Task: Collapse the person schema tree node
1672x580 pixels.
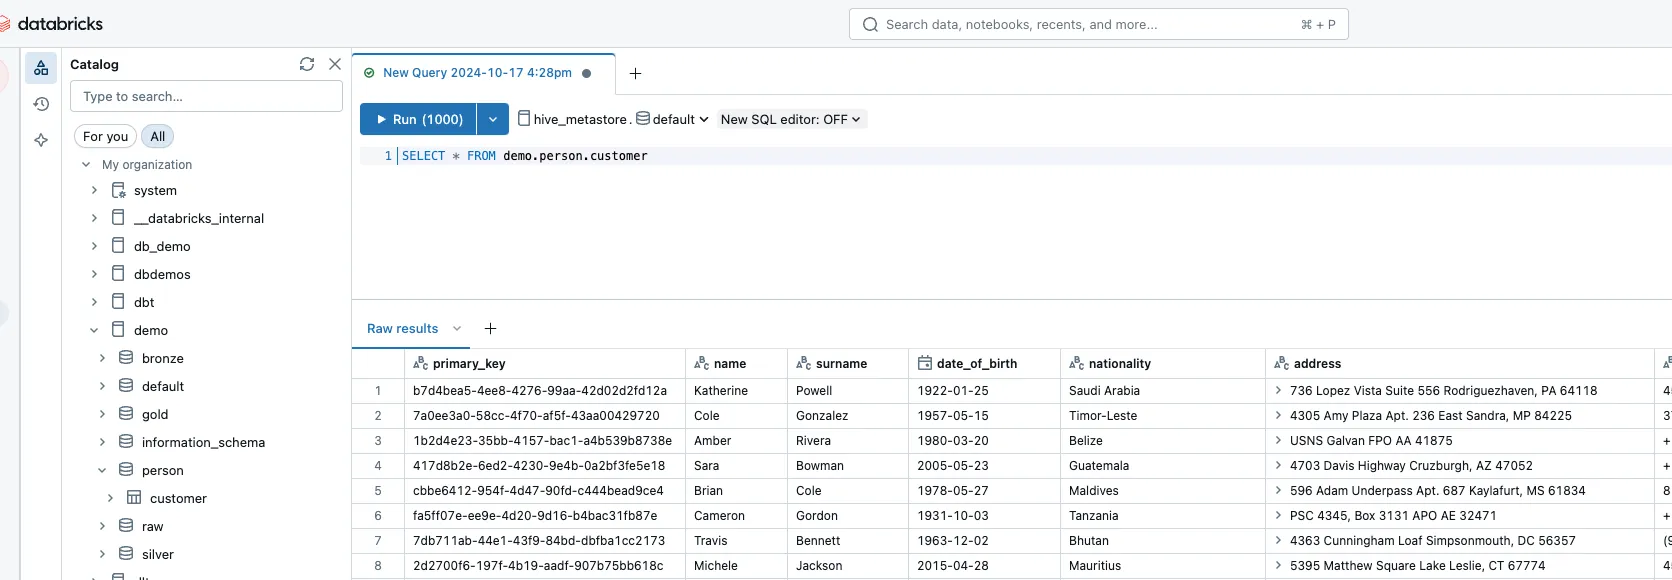Action: coord(102,470)
